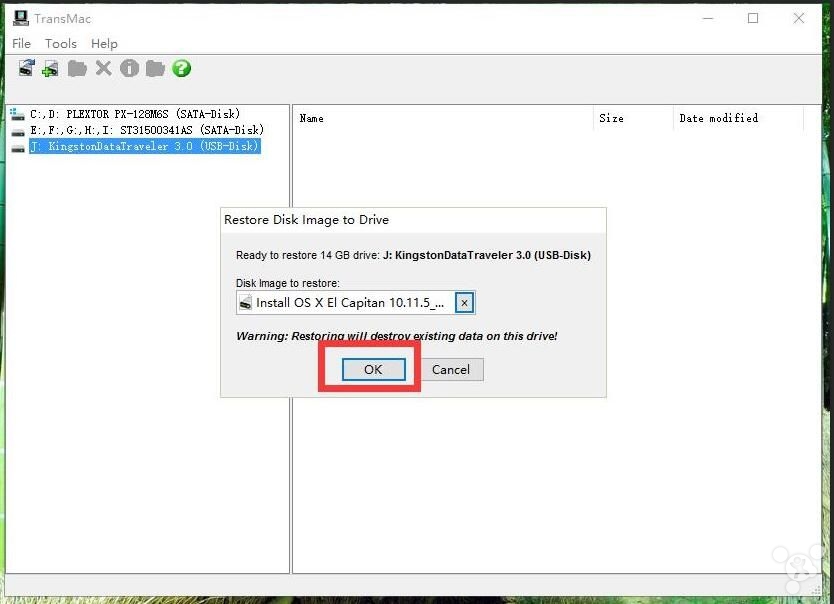The image size is (834, 604).
Task: Click the Ready to restore 14 GB drive text
Action: point(413,255)
